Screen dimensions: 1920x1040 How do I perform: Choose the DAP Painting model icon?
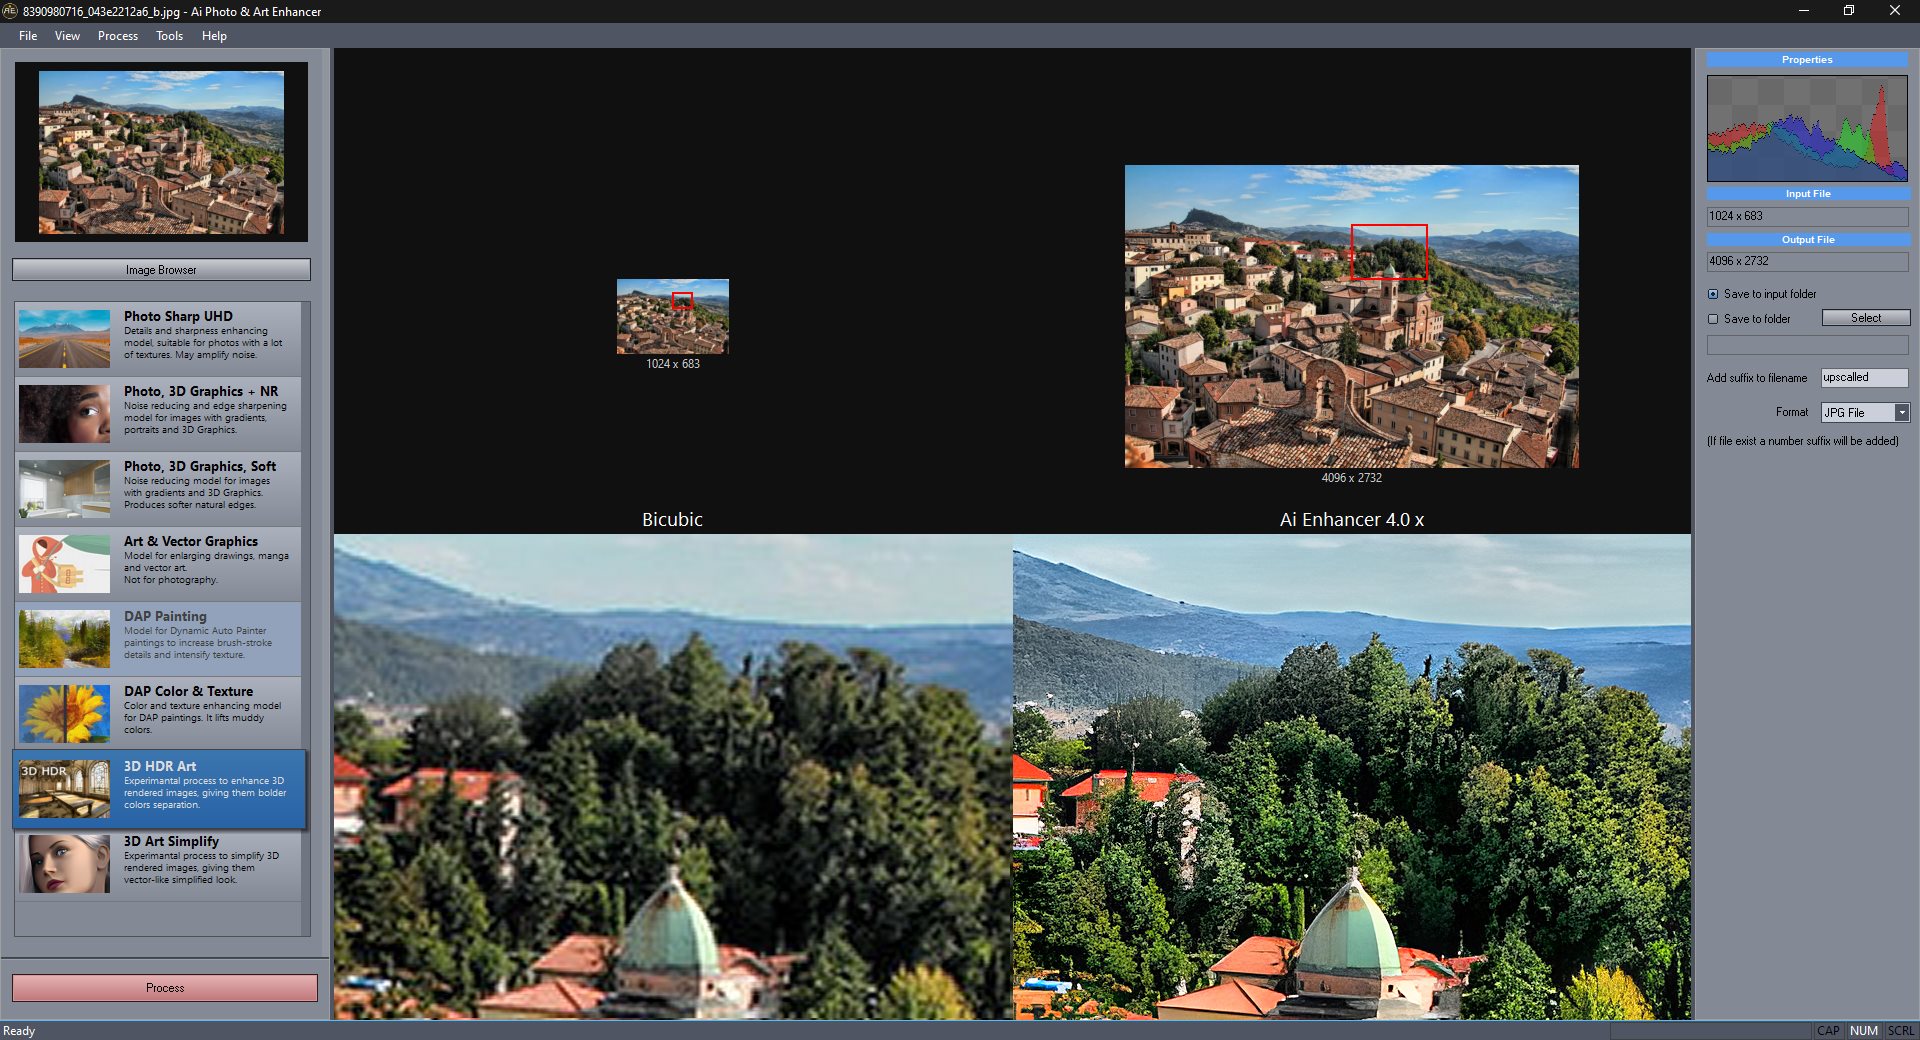point(64,638)
